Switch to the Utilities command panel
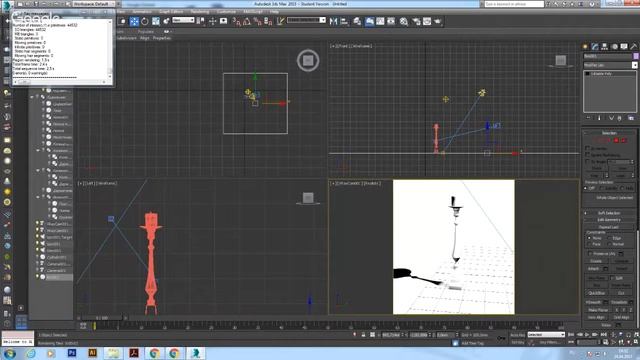The image size is (640, 360). [634, 47]
